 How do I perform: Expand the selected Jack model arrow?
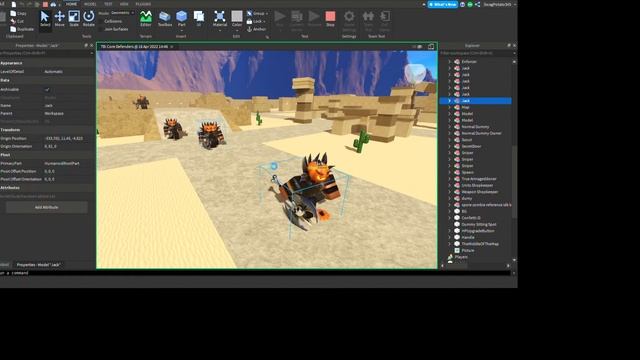(449, 100)
